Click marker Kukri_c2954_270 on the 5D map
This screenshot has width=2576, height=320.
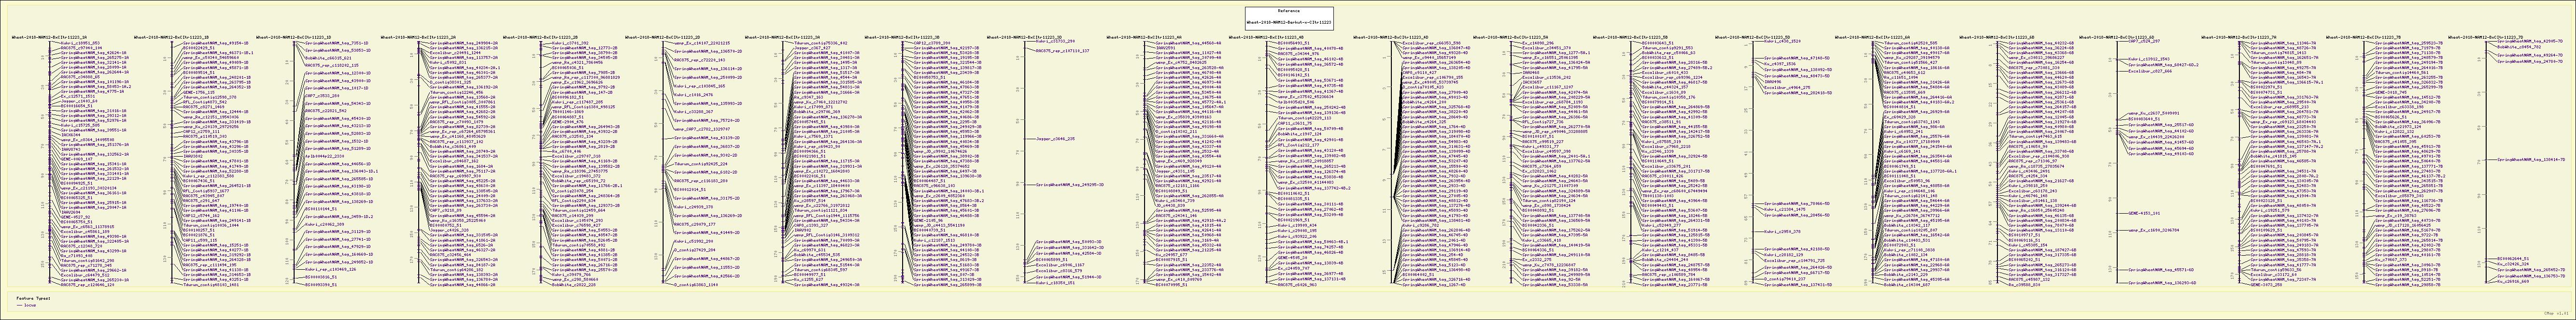pos(1784,231)
